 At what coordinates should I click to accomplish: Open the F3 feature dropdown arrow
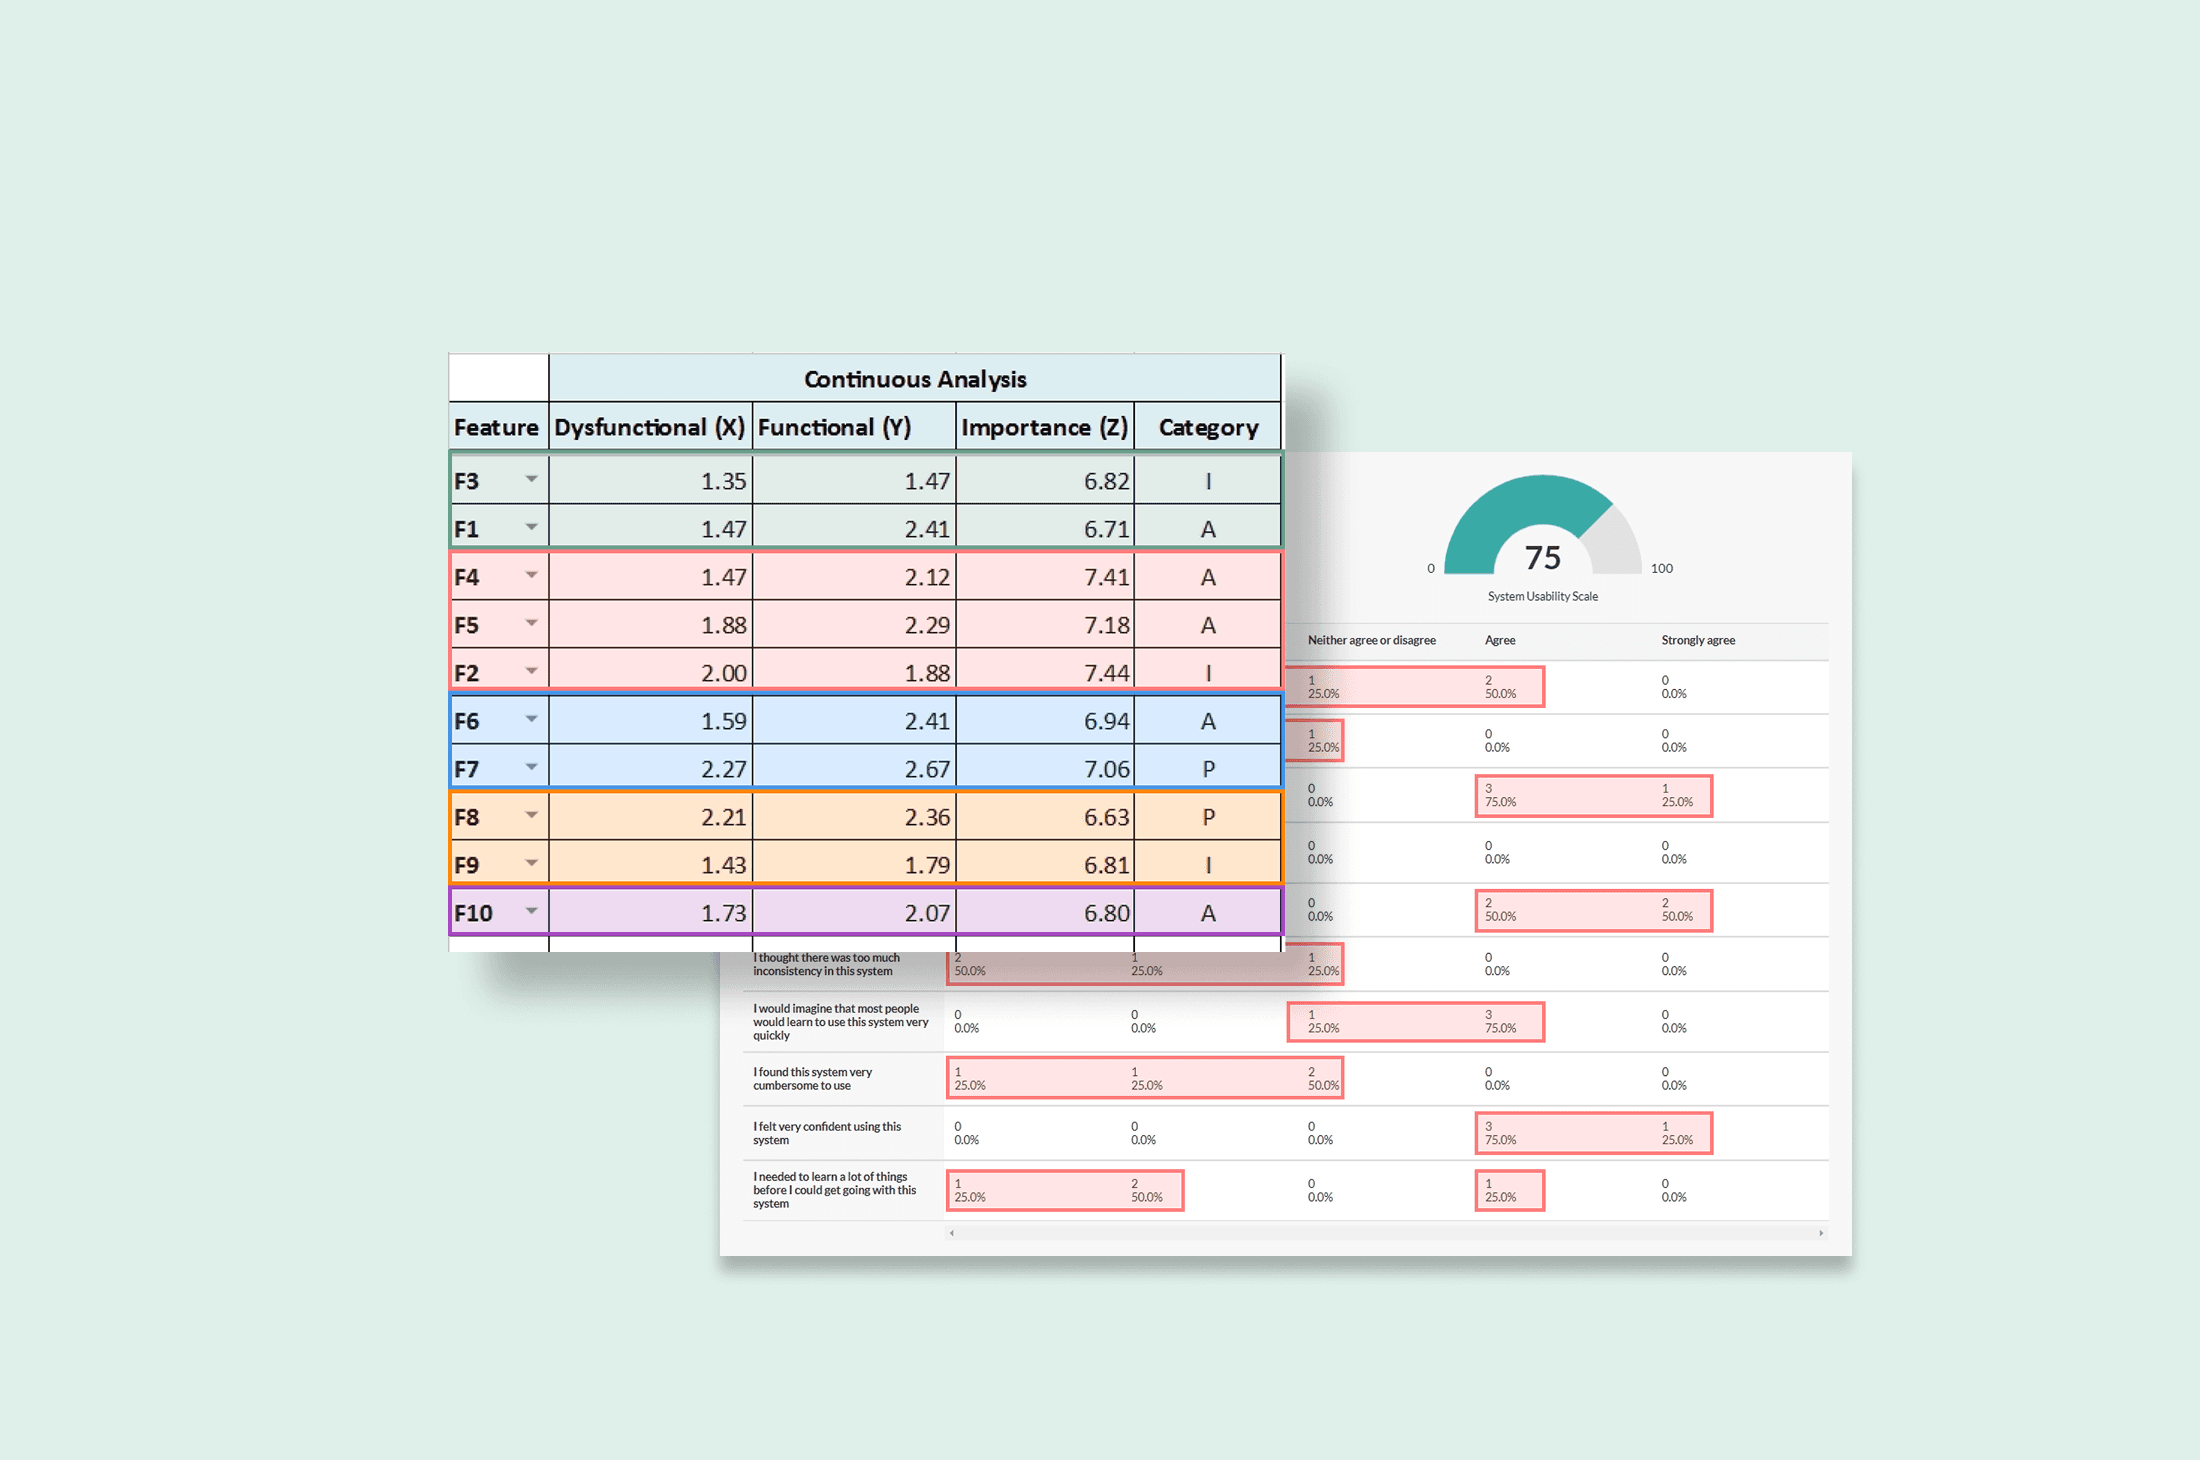coord(531,479)
